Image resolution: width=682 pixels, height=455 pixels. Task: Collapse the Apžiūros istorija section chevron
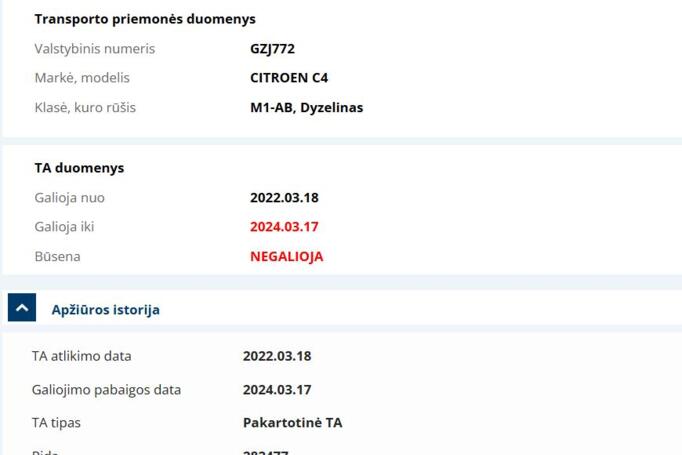click(22, 308)
